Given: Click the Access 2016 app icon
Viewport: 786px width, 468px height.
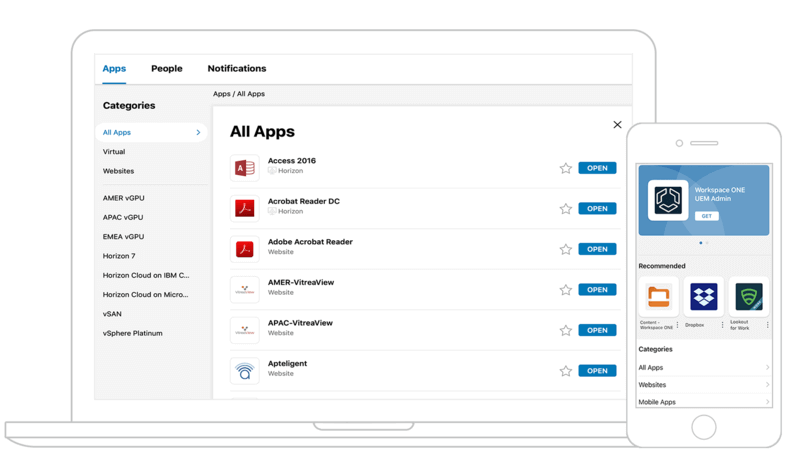Looking at the screenshot, I should click(x=244, y=168).
